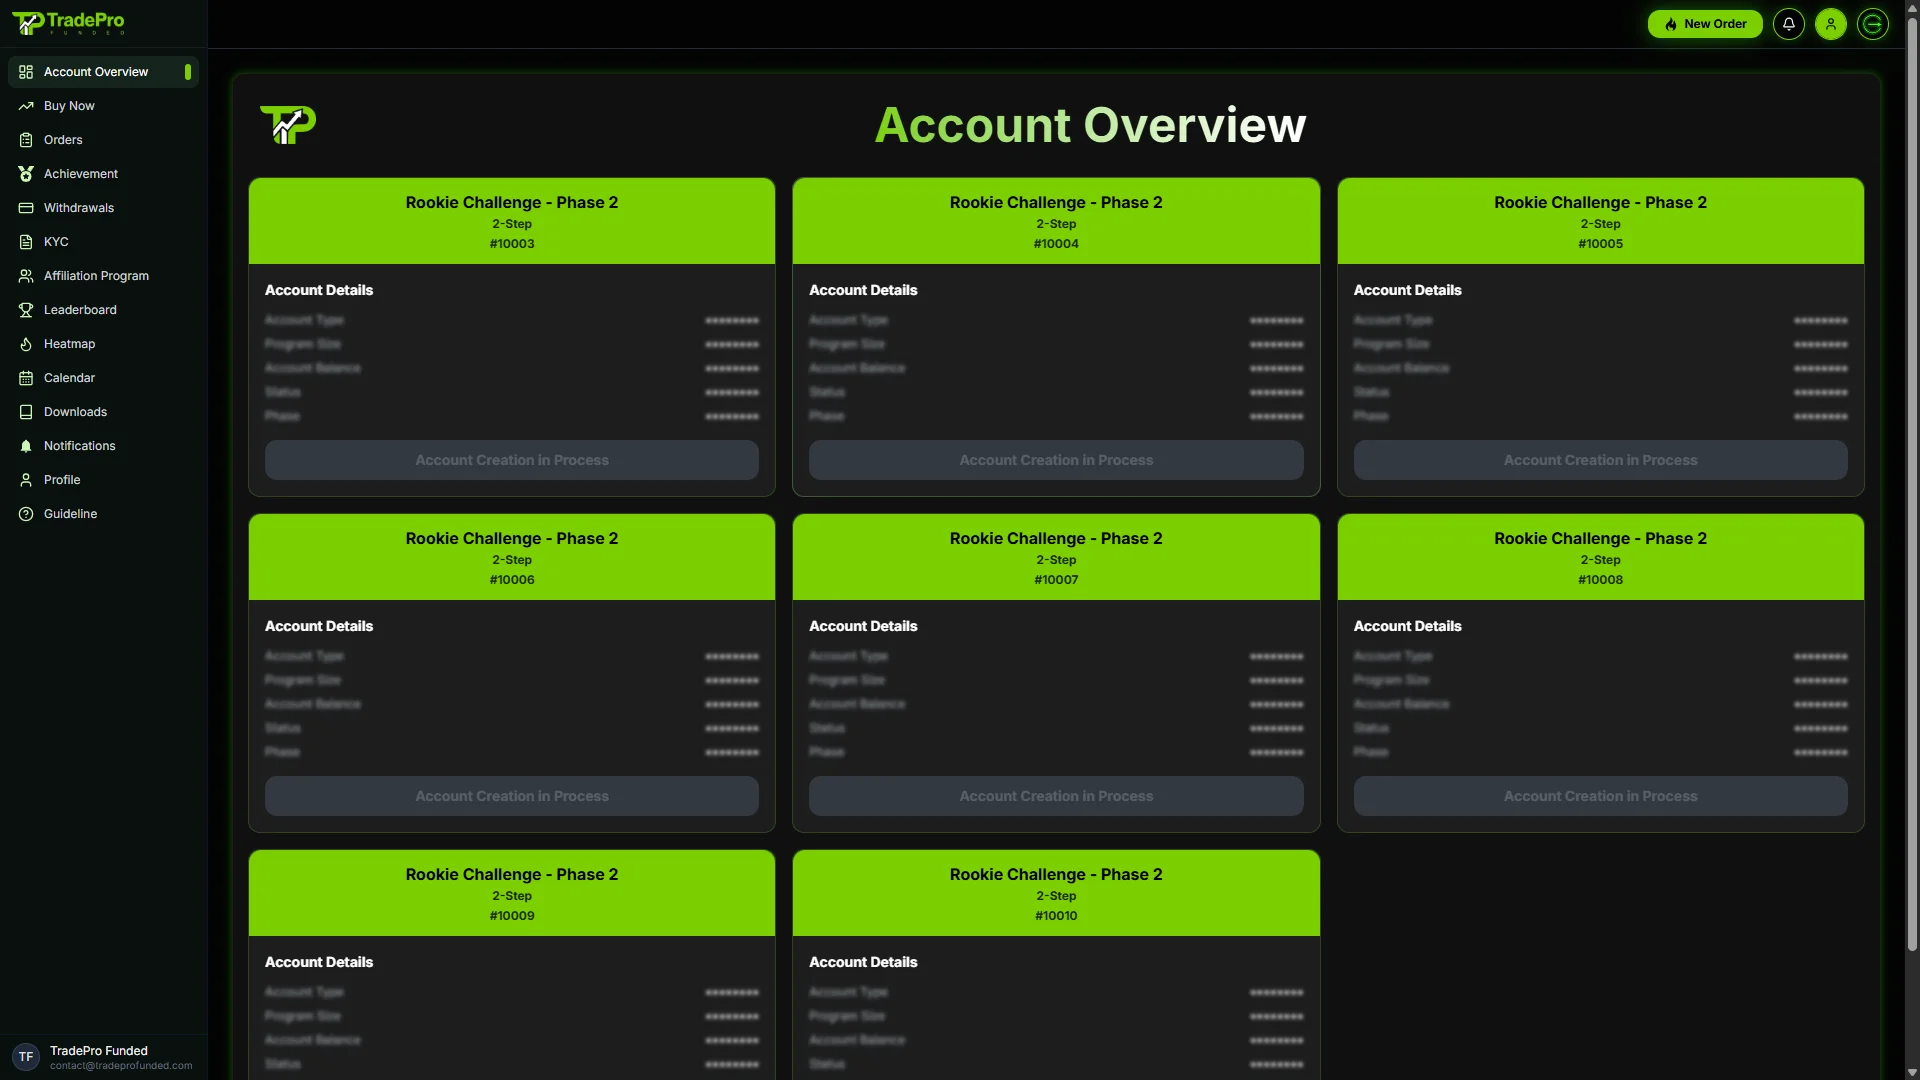Click the Achievement medal icon
The height and width of the screenshot is (1080, 1920).
tap(26, 174)
